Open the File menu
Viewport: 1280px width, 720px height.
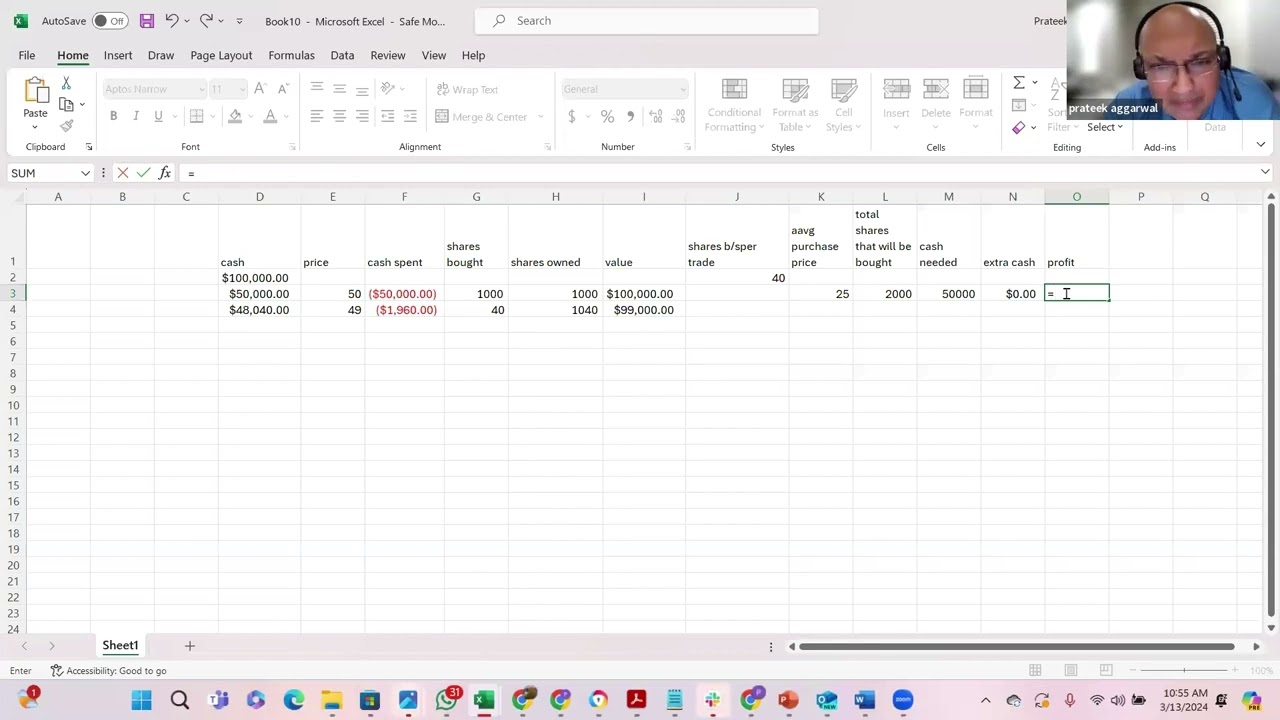27,55
